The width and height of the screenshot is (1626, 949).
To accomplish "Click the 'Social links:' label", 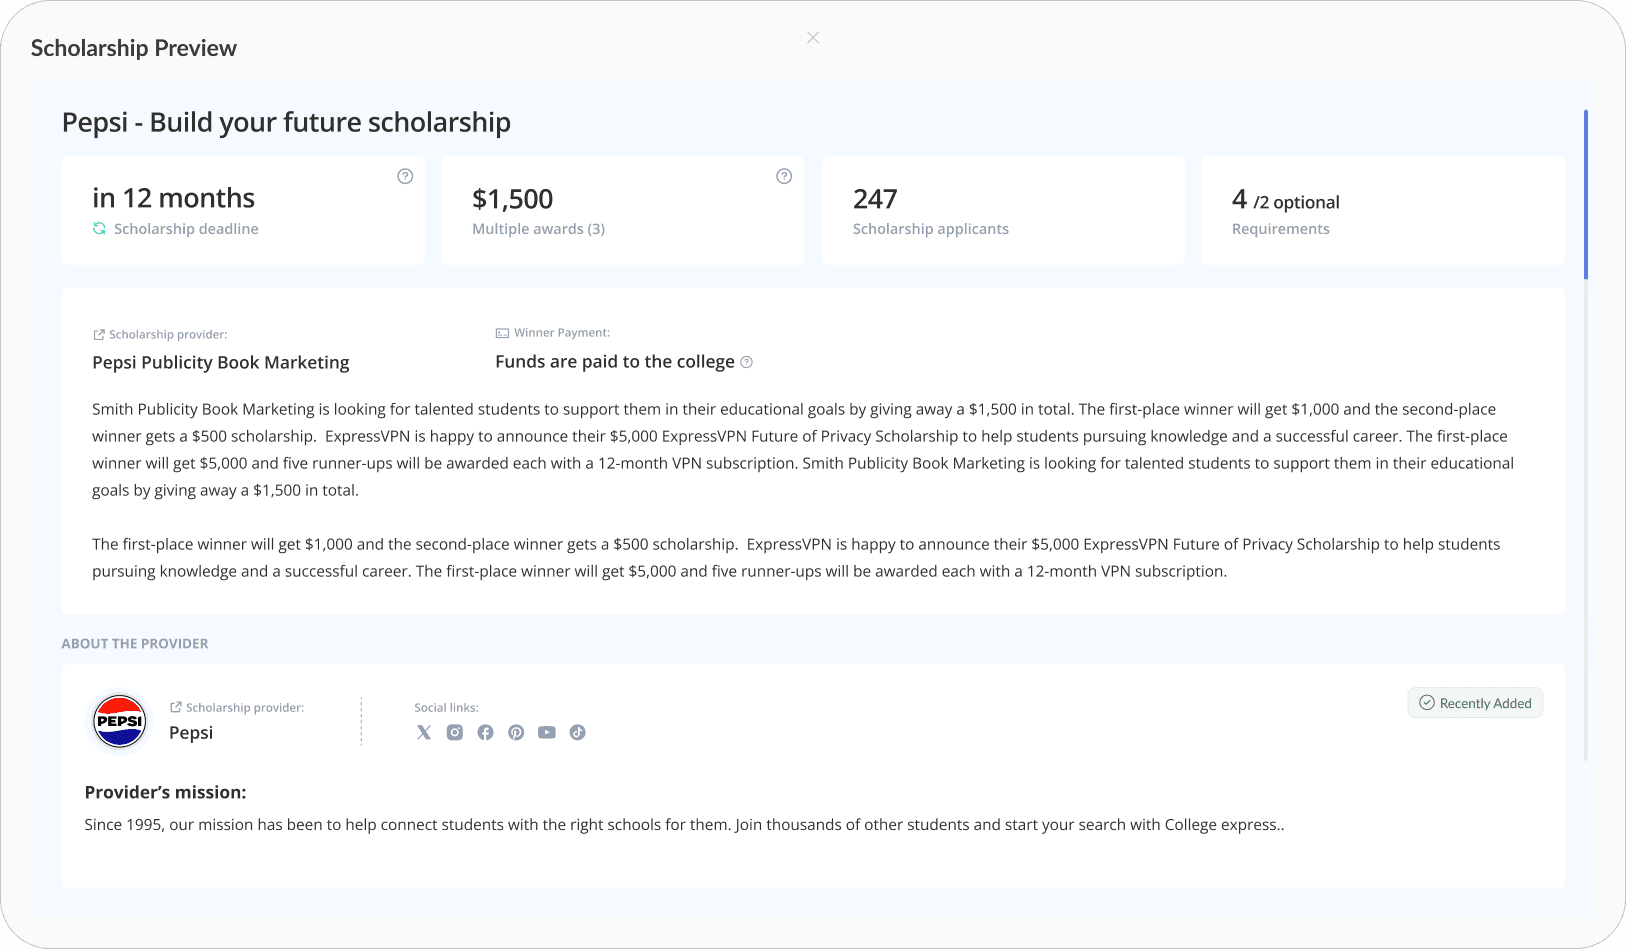I will (447, 708).
